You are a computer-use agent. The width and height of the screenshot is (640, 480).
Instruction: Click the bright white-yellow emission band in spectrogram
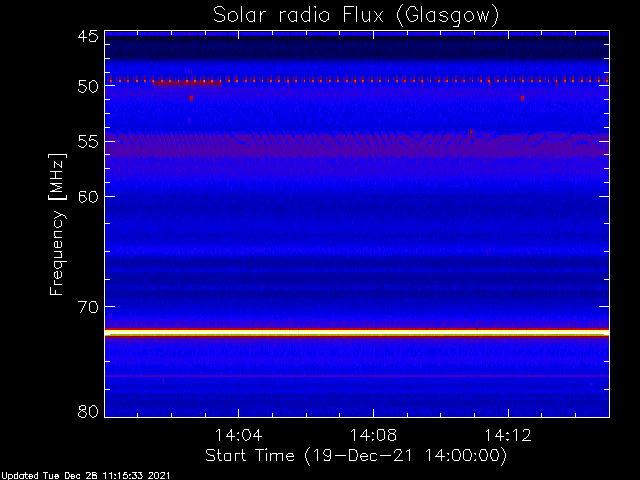coord(357,333)
